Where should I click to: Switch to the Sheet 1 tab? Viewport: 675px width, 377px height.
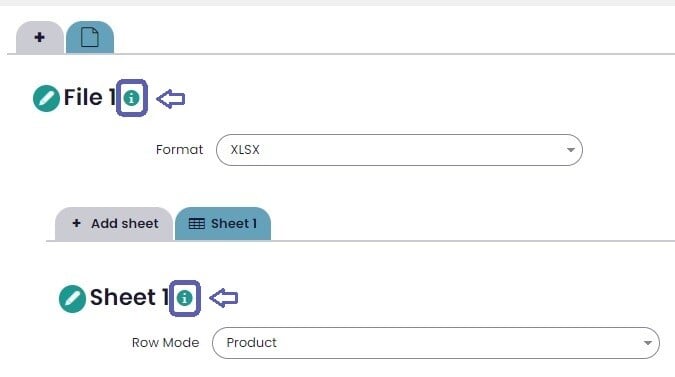(x=223, y=224)
